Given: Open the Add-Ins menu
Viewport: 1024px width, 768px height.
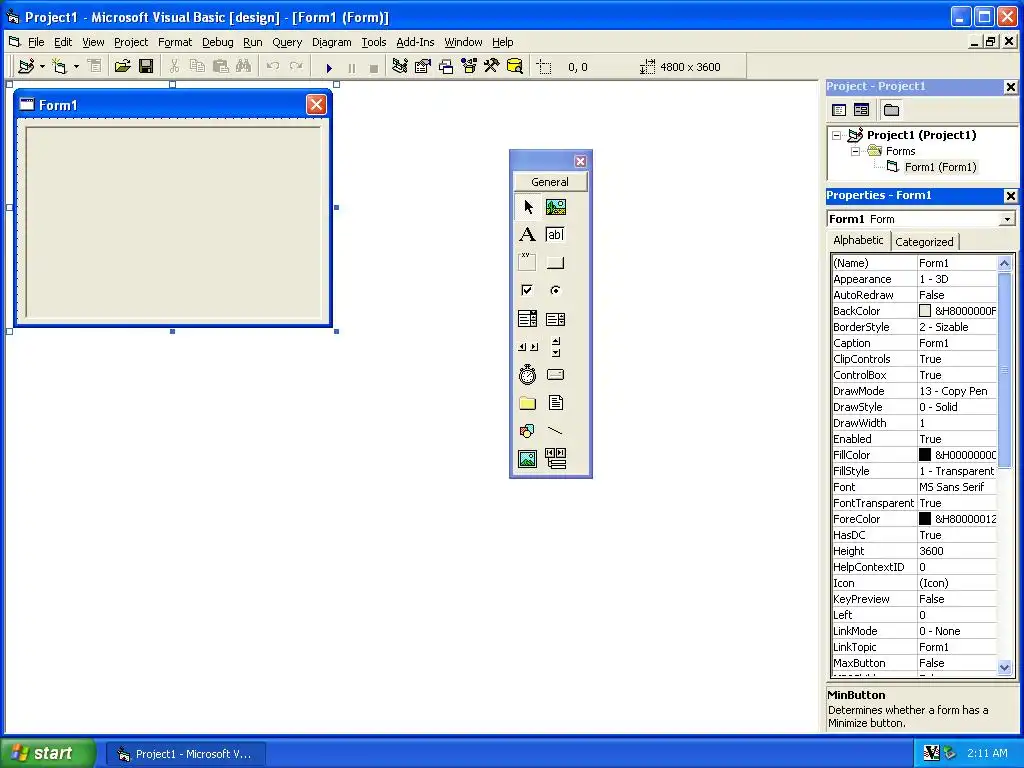Looking at the screenshot, I should [415, 42].
